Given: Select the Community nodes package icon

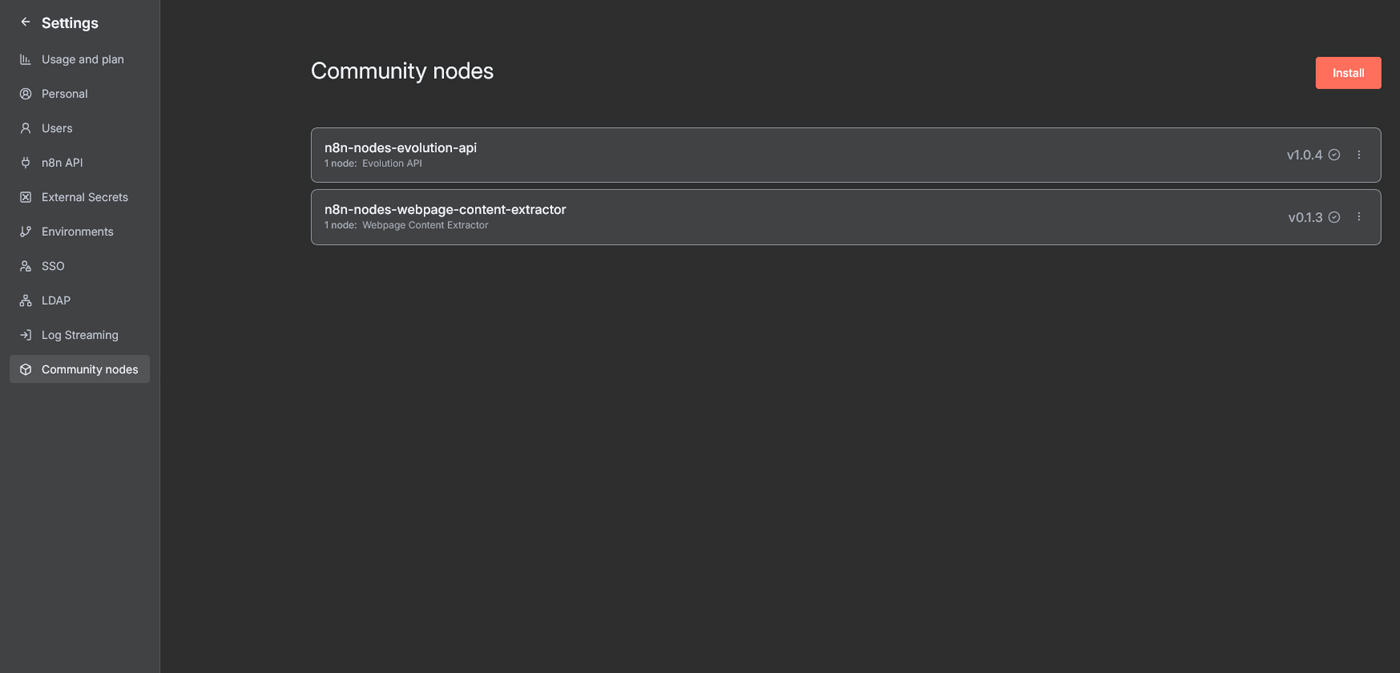Looking at the screenshot, I should pos(24,369).
